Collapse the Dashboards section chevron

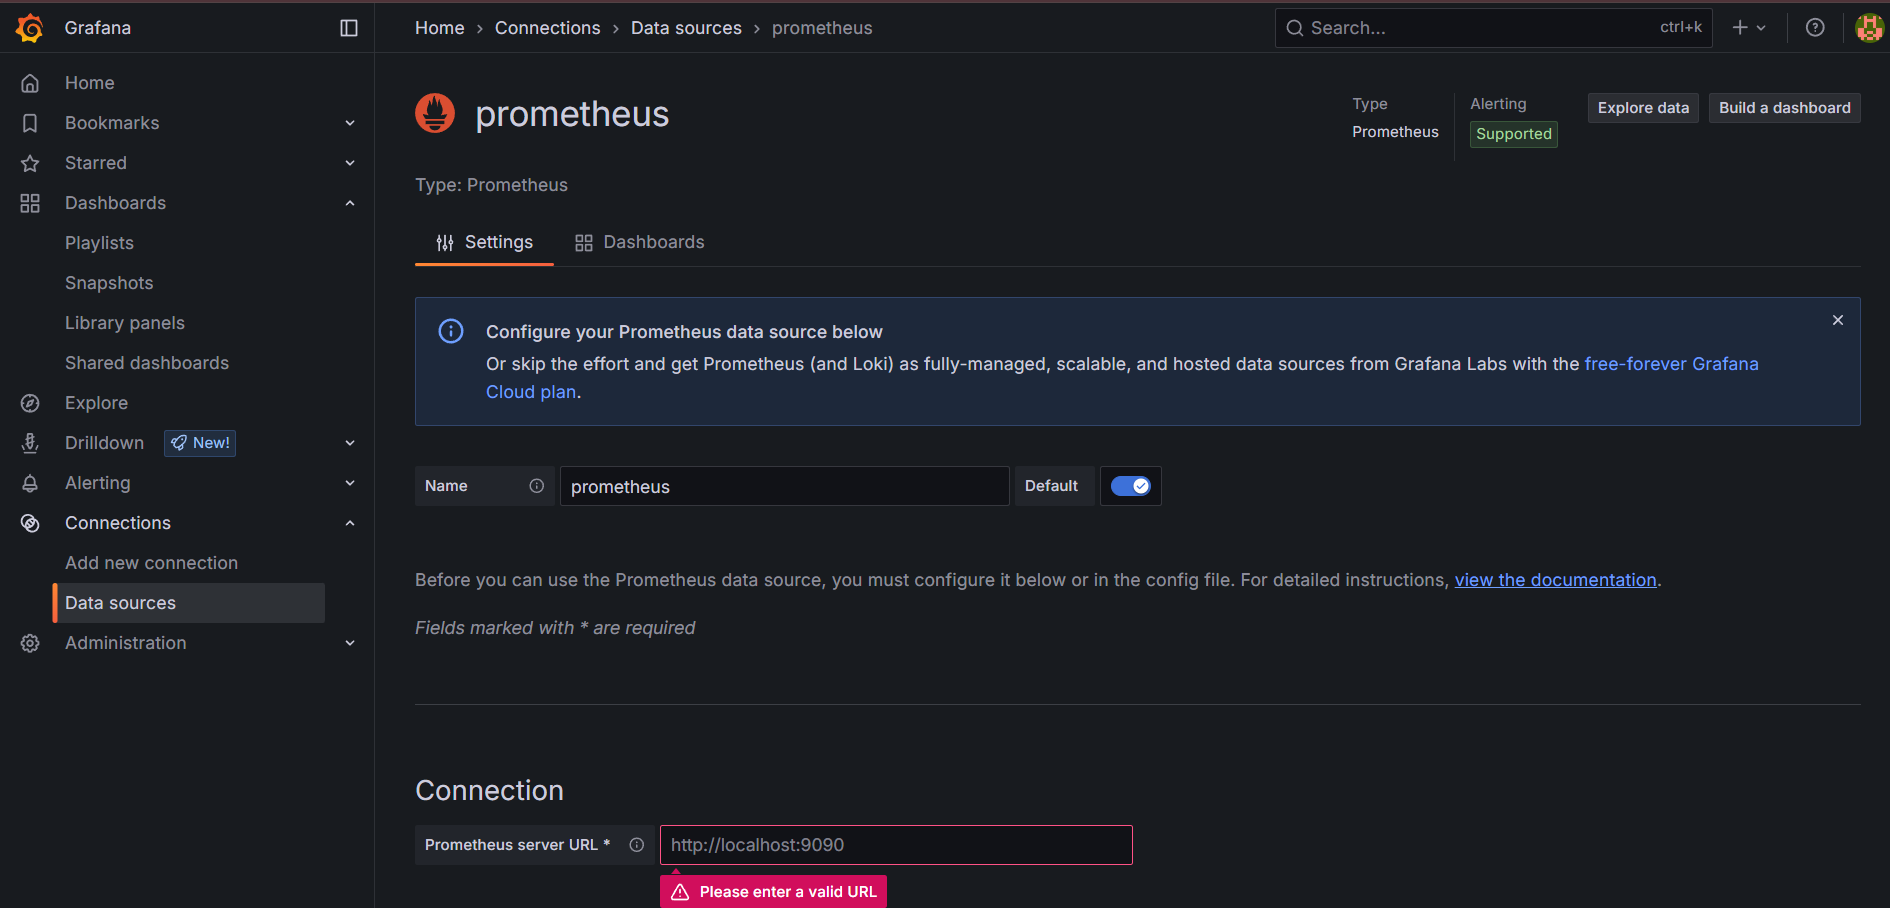(x=350, y=203)
